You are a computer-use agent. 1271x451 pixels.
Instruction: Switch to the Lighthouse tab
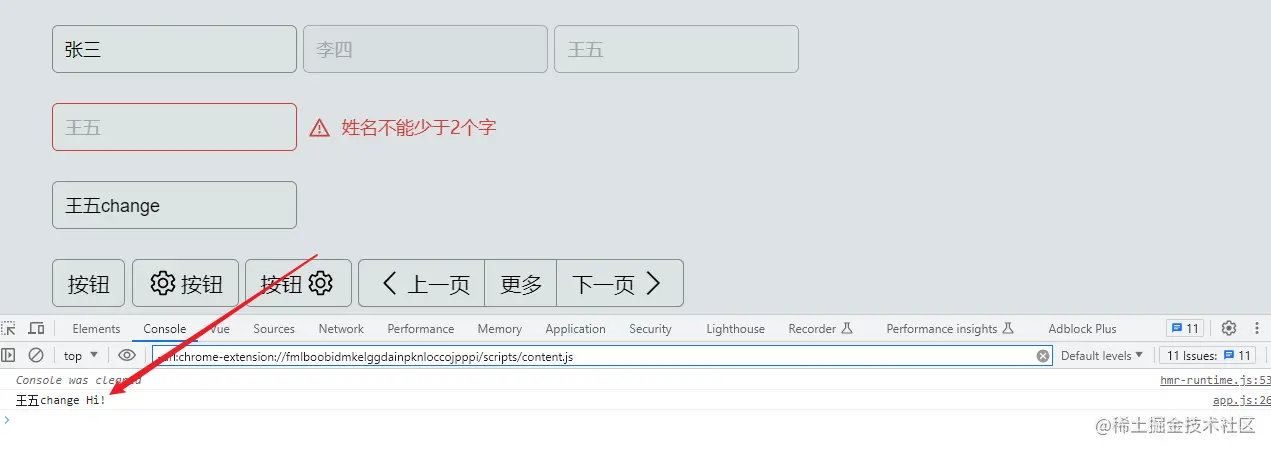(735, 328)
